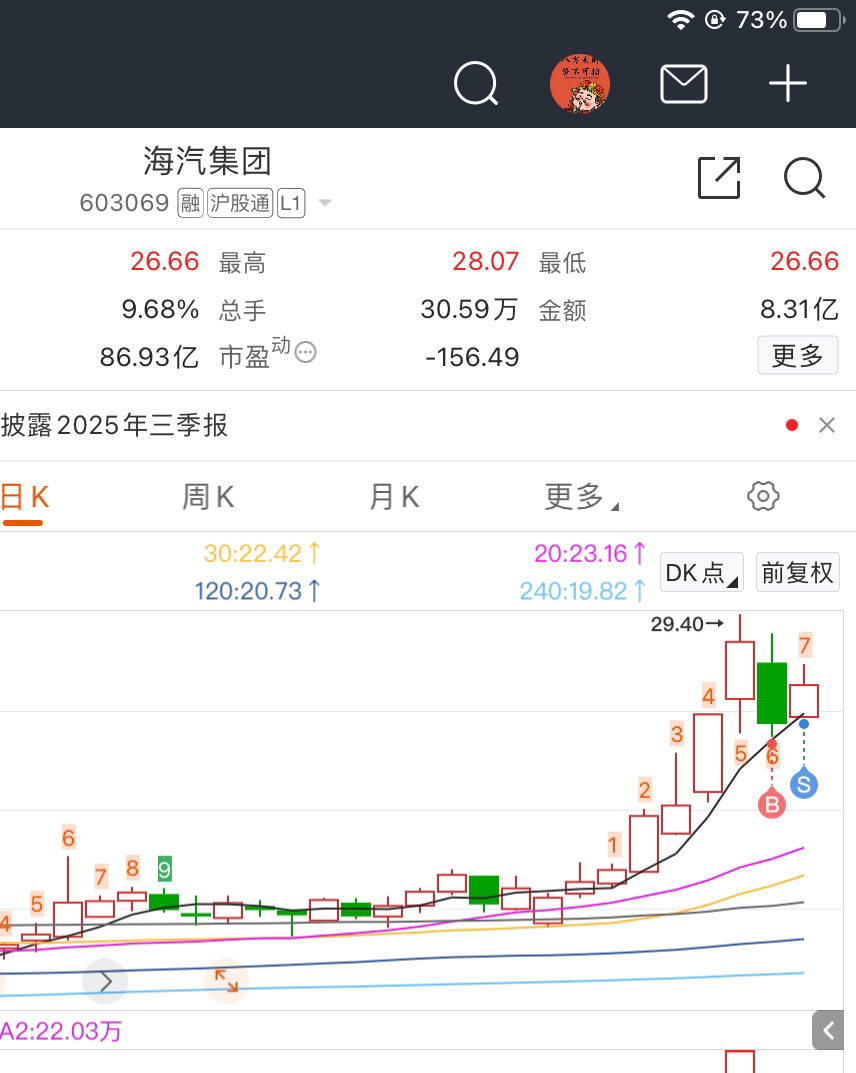Tap the info circle next to 市盈动

click(x=305, y=352)
